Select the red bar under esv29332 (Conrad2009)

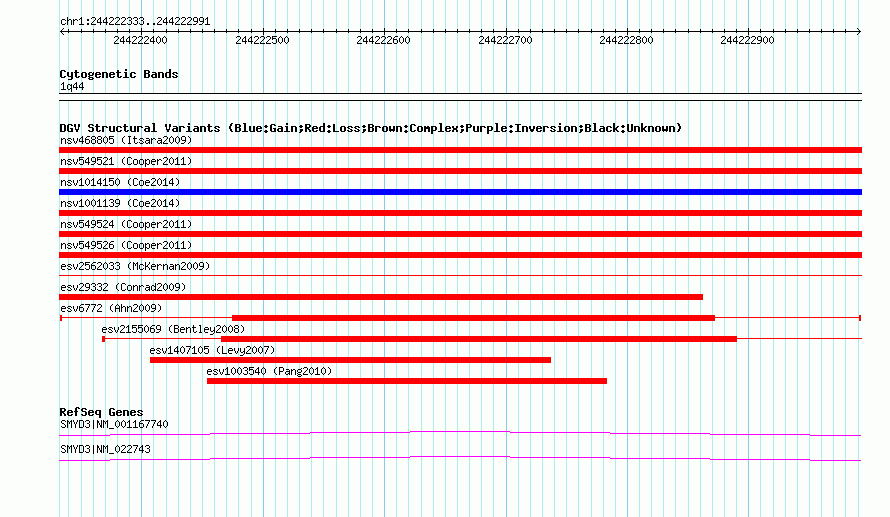[x=381, y=297]
